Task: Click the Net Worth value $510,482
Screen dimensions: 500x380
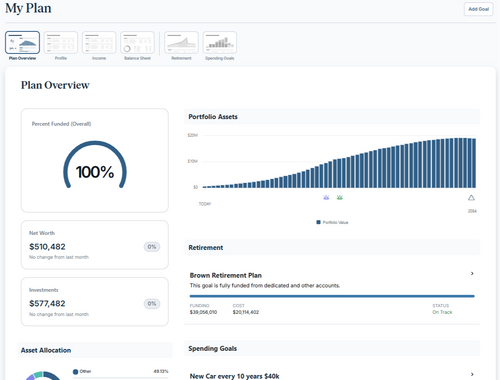Action: (47, 247)
